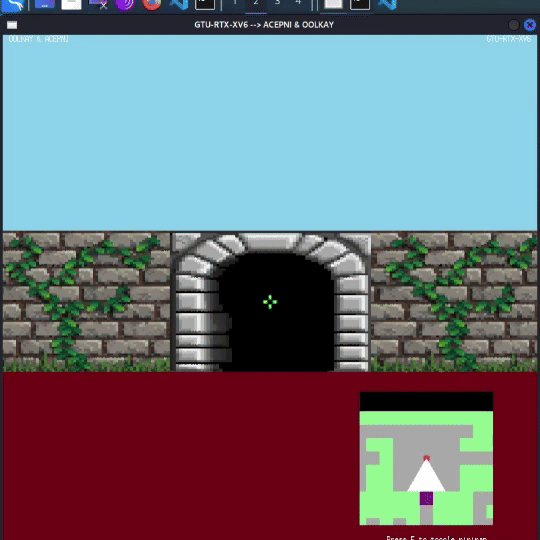Screen dimensions: 540x540
Task: Switch to workspace 4
Action: 298,3
